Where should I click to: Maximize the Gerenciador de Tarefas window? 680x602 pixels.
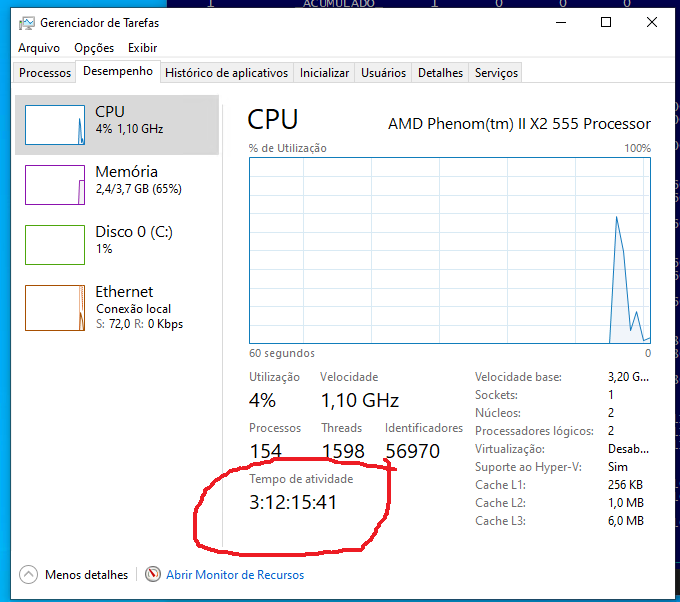coord(606,22)
